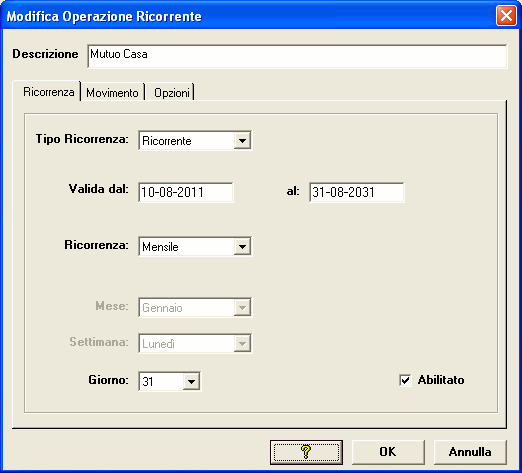
Task: Click the Mensile text in Ricorrenza combo
Action: pyautogui.click(x=160, y=247)
